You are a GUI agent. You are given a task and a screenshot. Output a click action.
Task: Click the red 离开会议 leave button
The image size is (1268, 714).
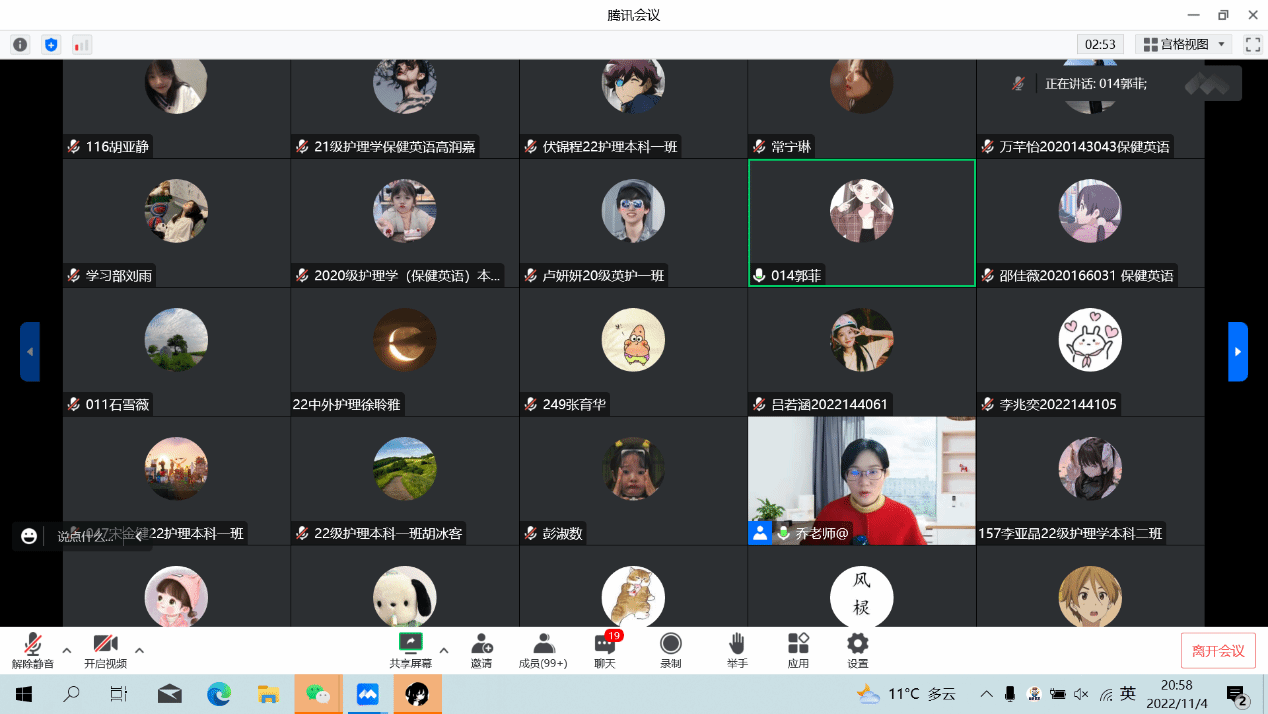(1218, 651)
